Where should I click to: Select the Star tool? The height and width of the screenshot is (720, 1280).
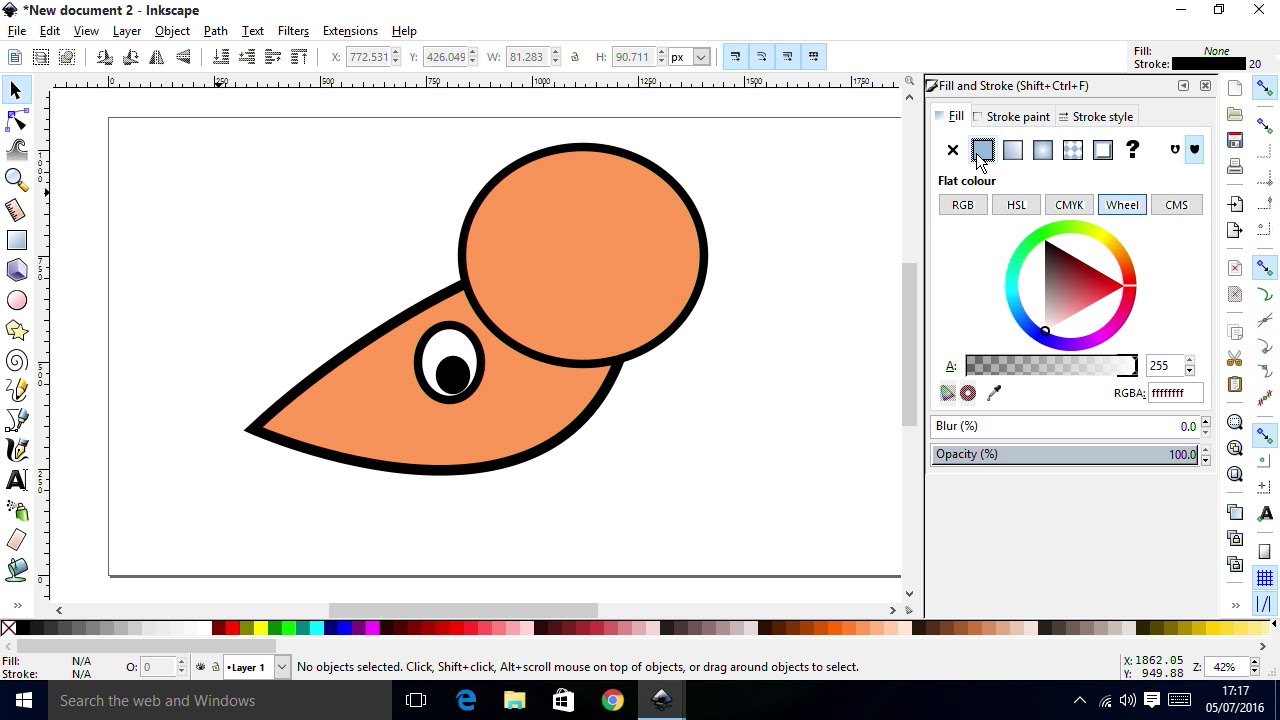pyautogui.click(x=16, y=330)
